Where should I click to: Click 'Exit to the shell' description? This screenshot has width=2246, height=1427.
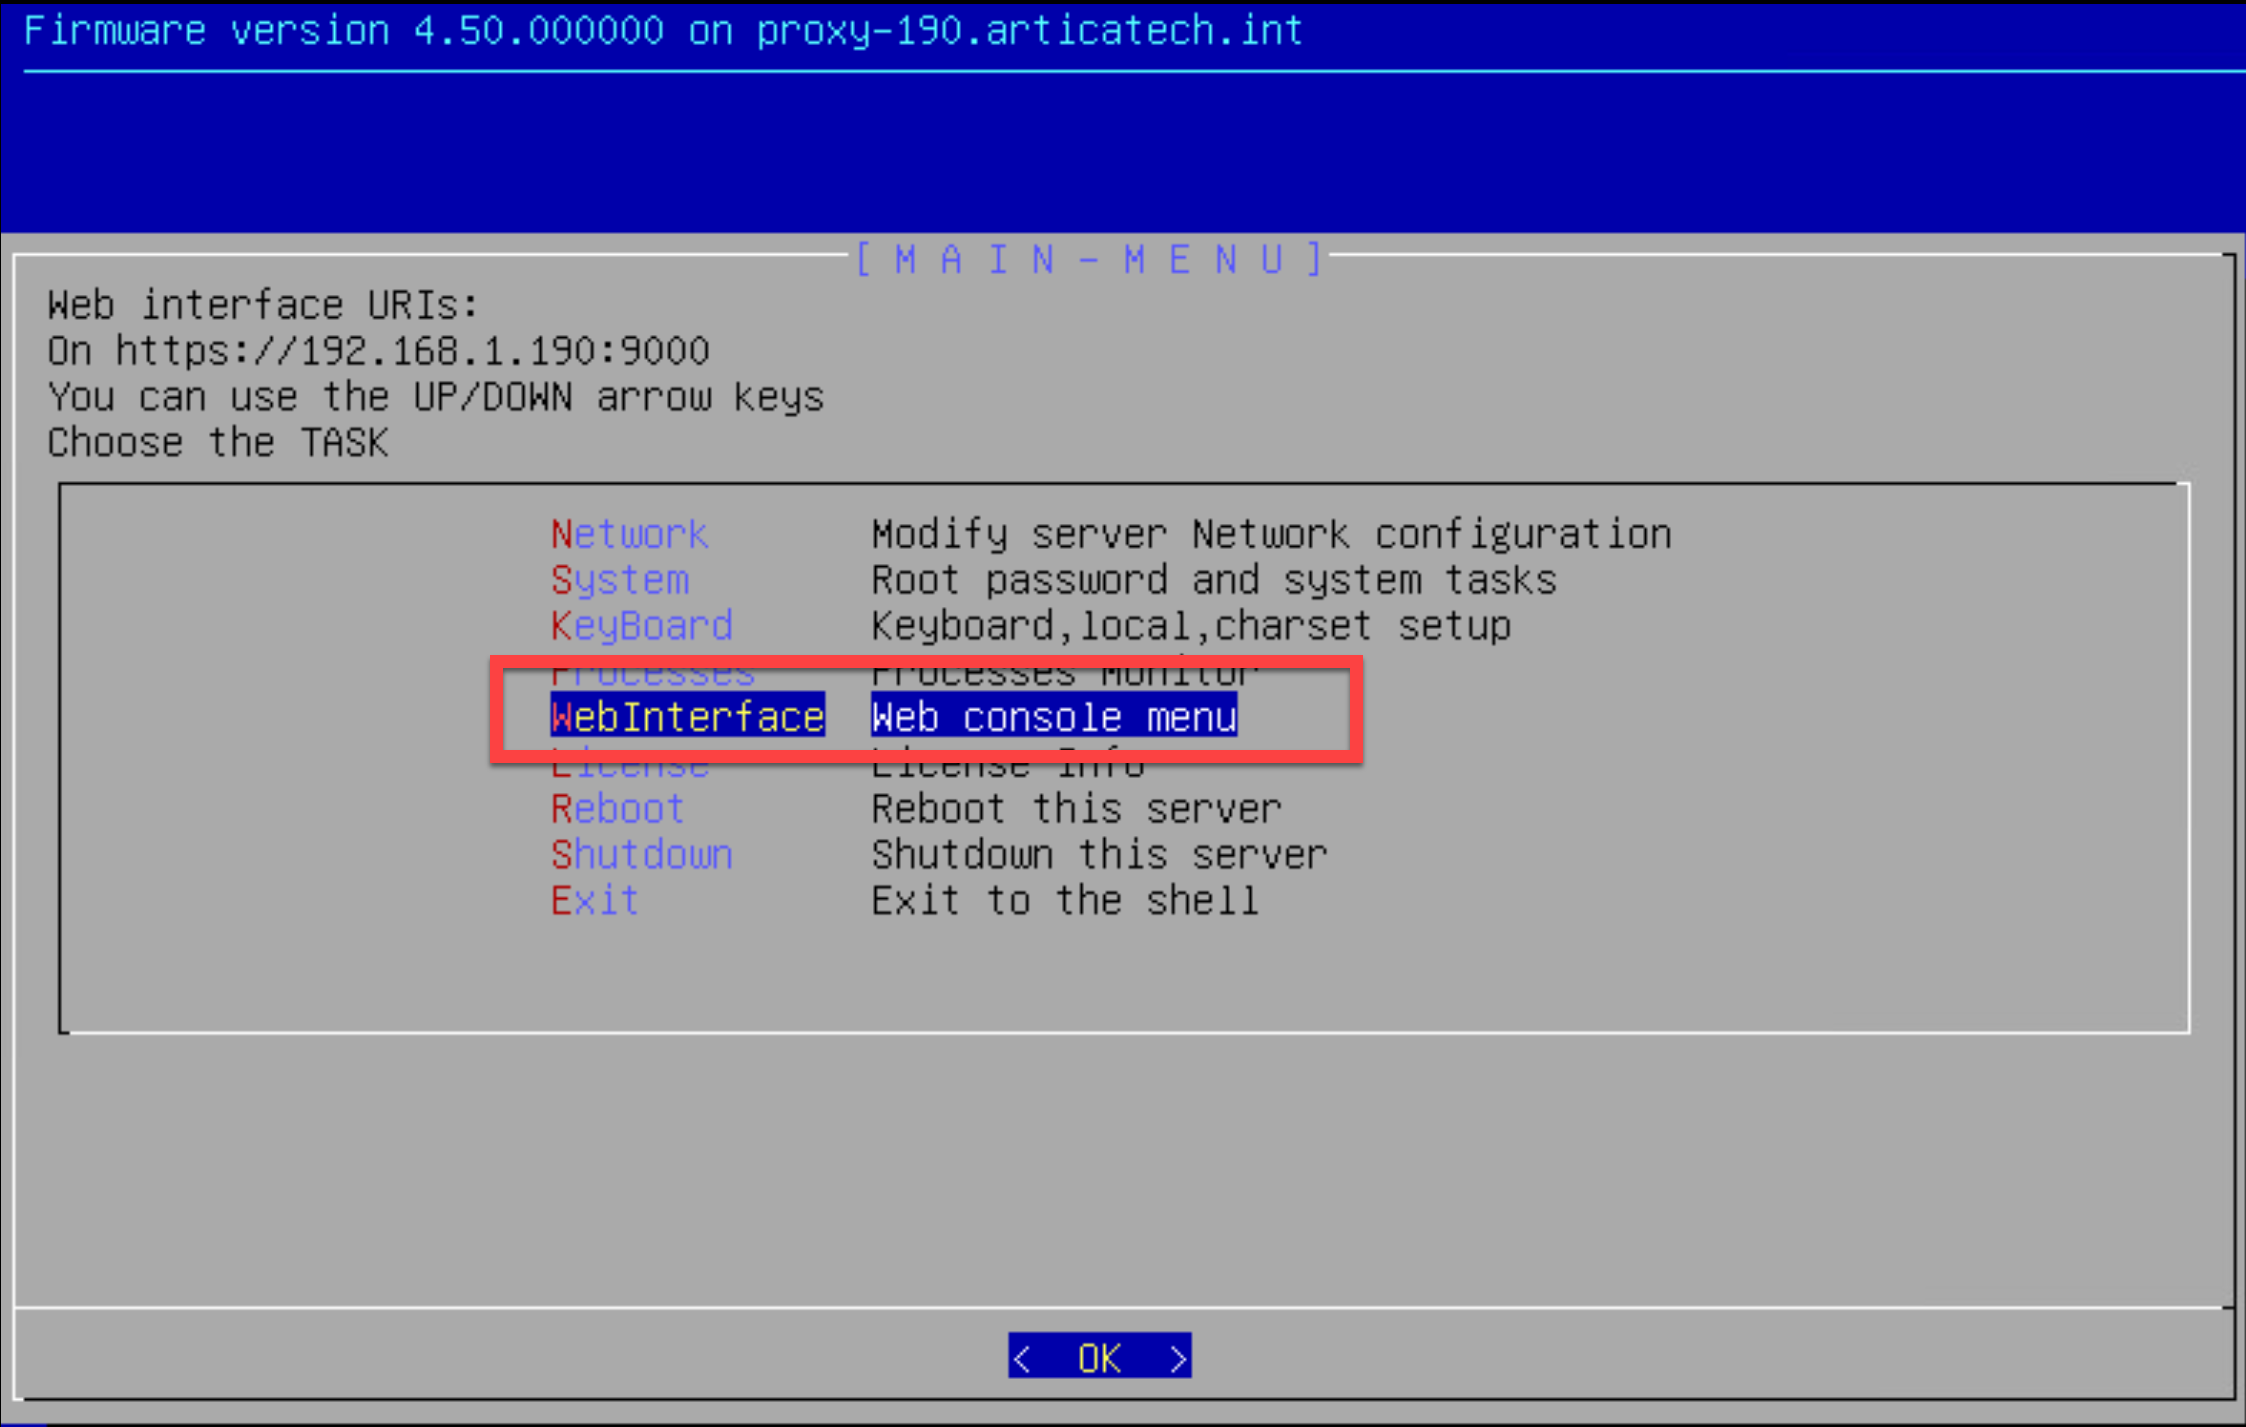1065,900
